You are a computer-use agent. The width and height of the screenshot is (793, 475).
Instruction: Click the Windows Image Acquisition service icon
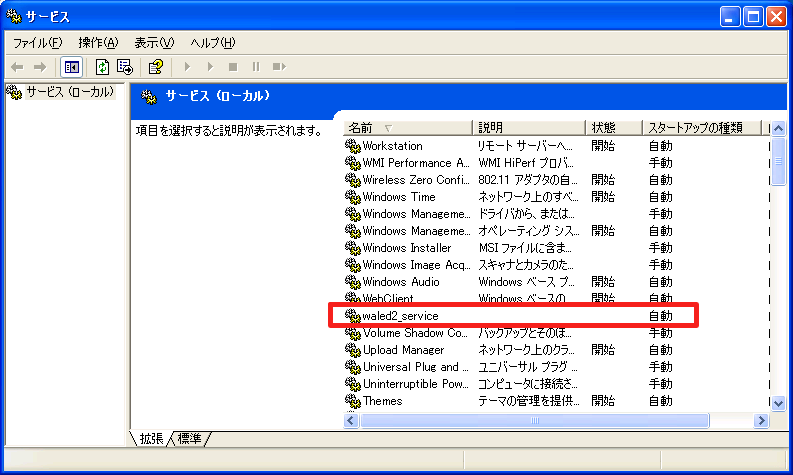pyautogui.click(x=353, y=265)
